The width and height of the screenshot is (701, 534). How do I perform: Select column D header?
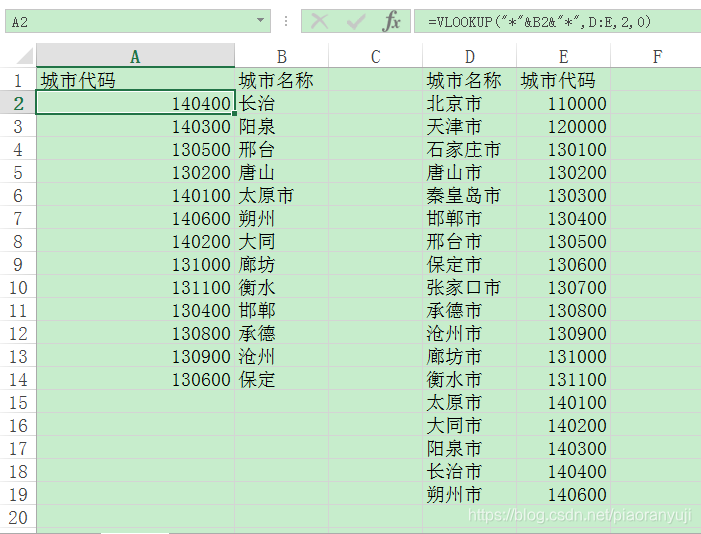click(x=469, y=56)
